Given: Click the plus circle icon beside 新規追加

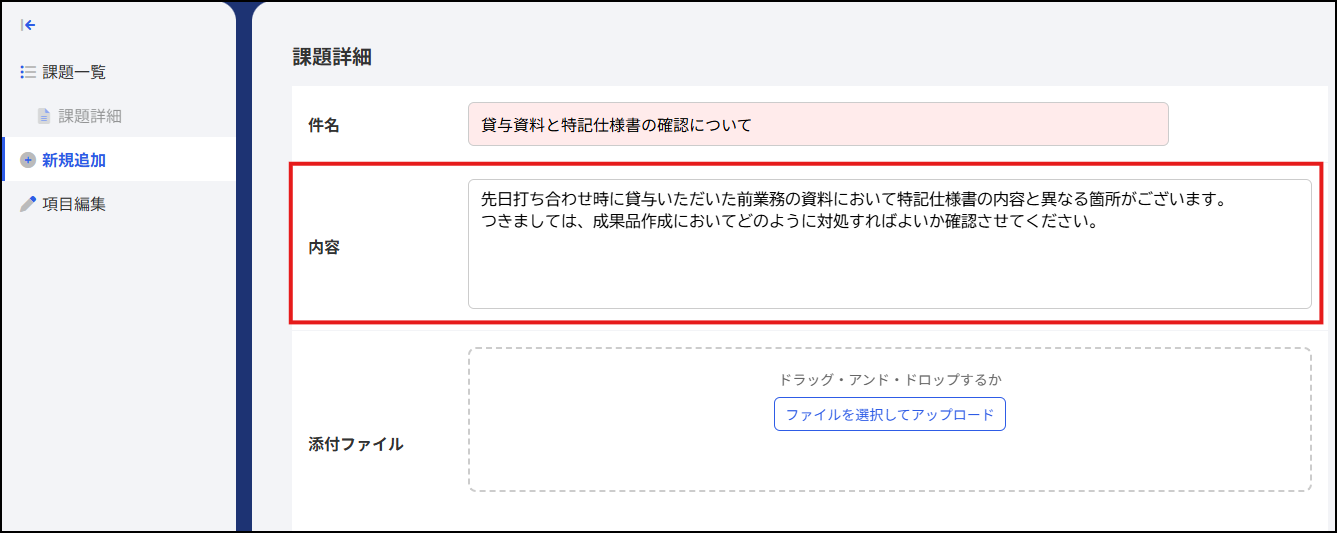Looking at the screenshot, I should point(28,160).
